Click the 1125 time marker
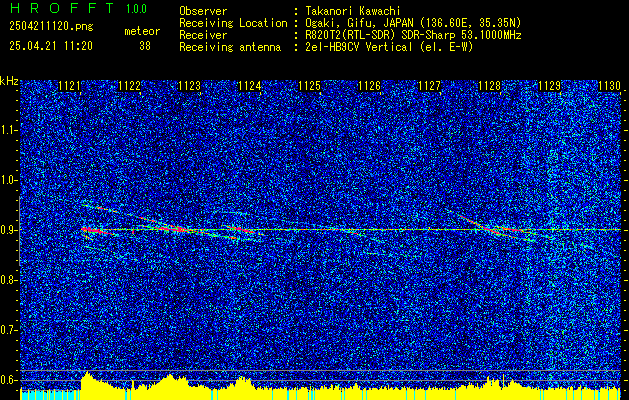 pyautogui.click(x=310, y=86)
